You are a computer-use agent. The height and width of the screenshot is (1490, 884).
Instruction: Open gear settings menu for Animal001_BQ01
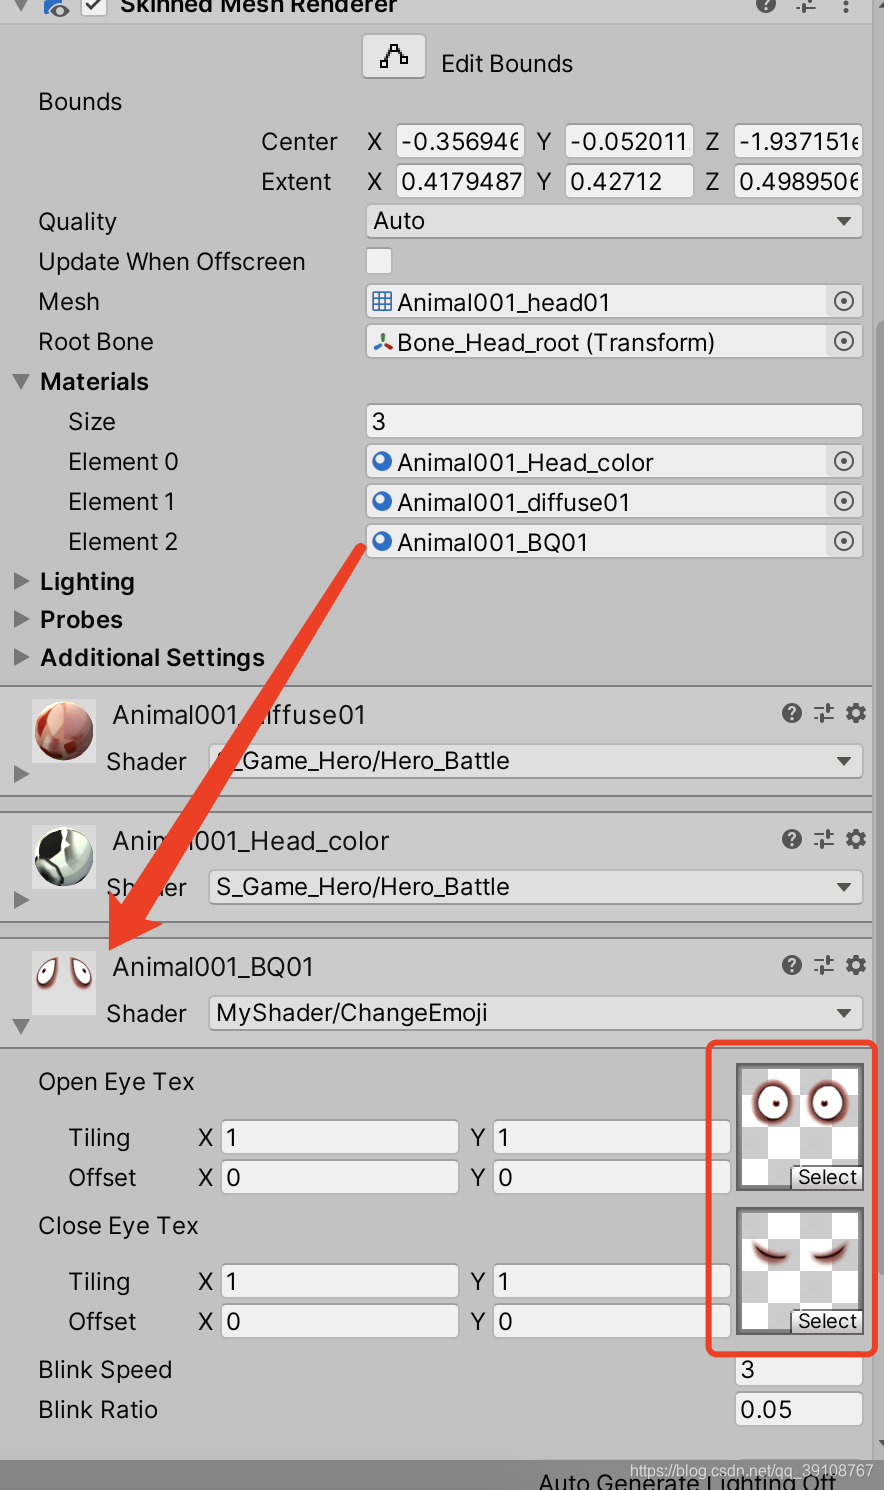[x=856, y=965]
